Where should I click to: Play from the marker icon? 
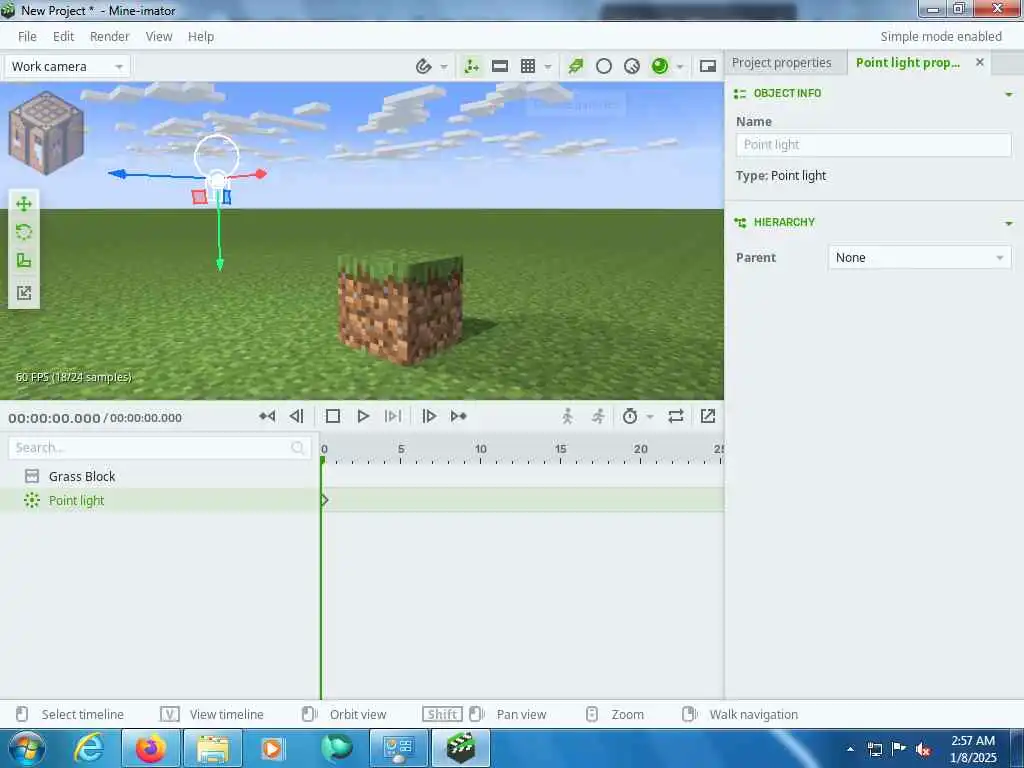(393, 416)
